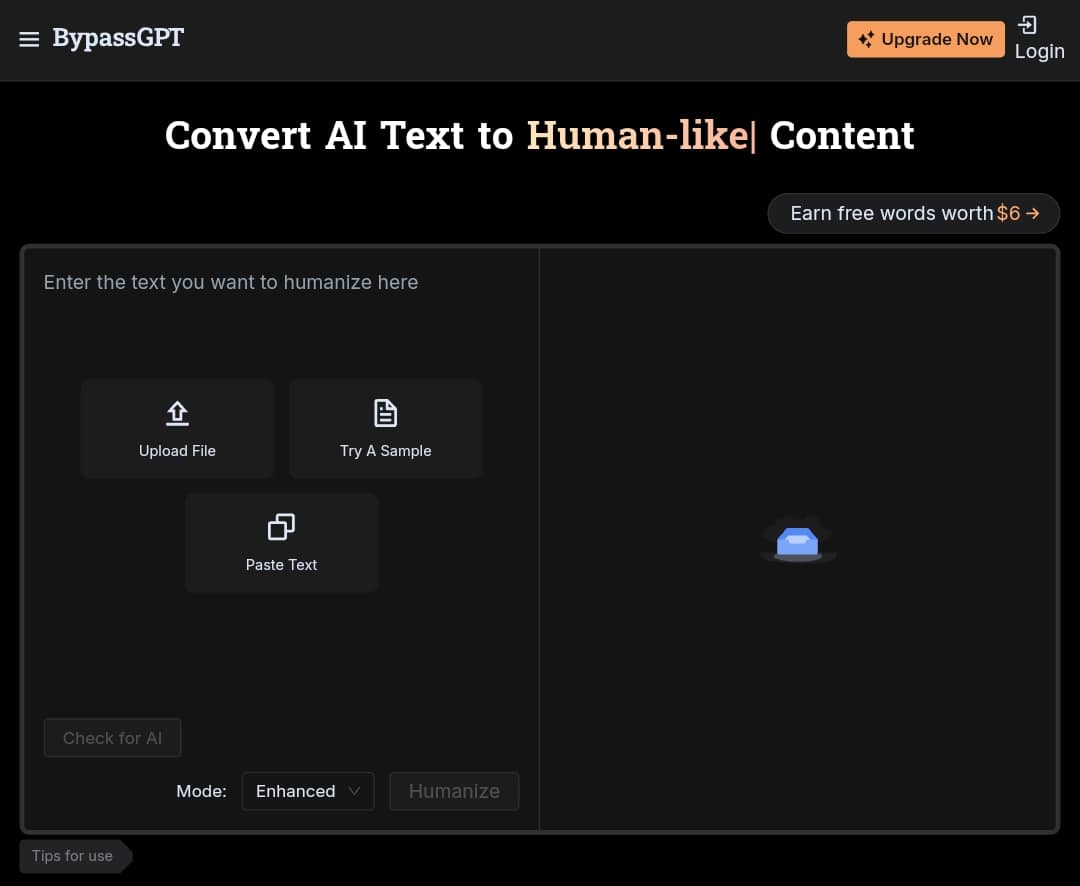Click the Login icon

pyautogui.click(x=1027, y=25)
